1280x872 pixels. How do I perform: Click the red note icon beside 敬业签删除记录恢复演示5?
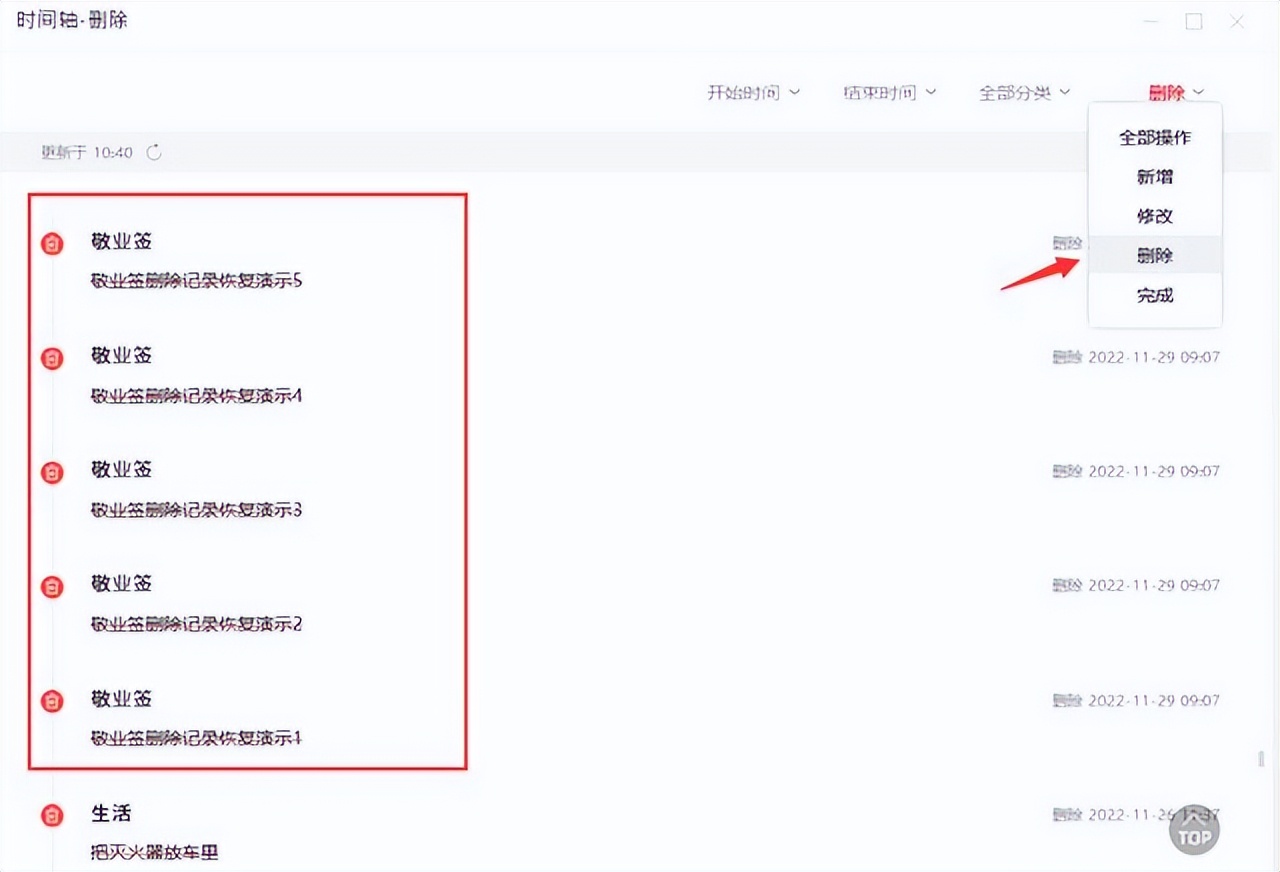click(x=51, y=243)
